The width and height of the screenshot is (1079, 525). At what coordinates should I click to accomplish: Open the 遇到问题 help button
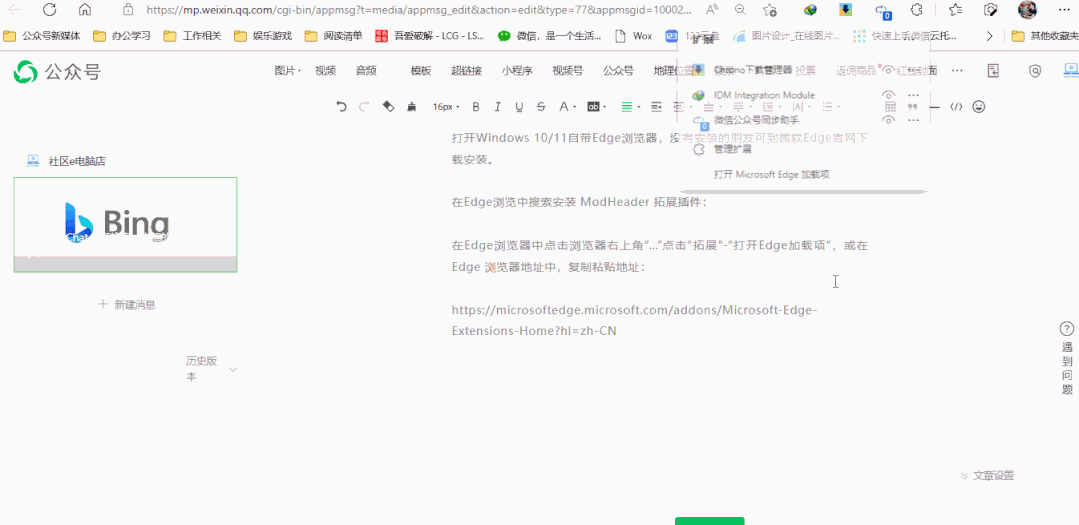coord(1067,358)
